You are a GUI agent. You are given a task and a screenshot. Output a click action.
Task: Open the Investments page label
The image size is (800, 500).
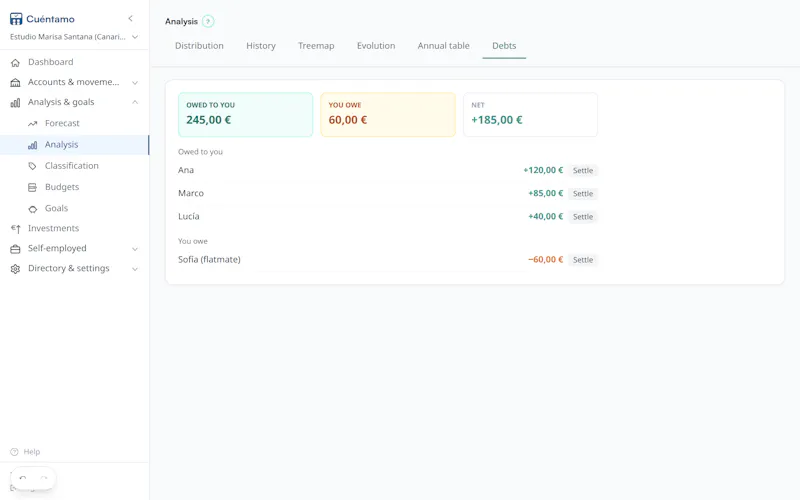pos(53,228)
